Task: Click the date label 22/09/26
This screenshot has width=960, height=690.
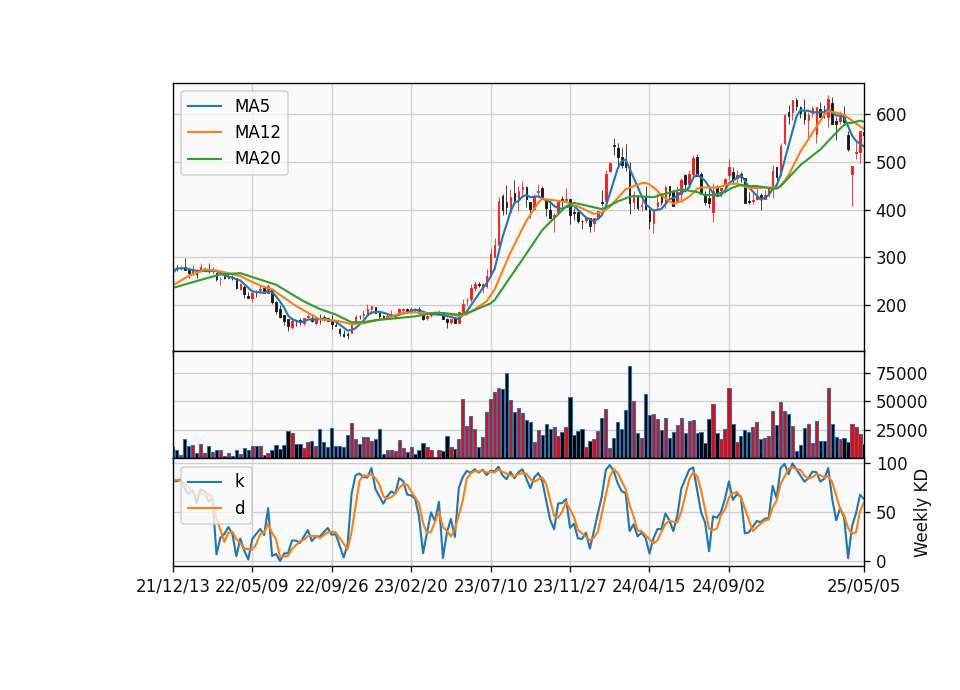Action: (x=332, y=586)
